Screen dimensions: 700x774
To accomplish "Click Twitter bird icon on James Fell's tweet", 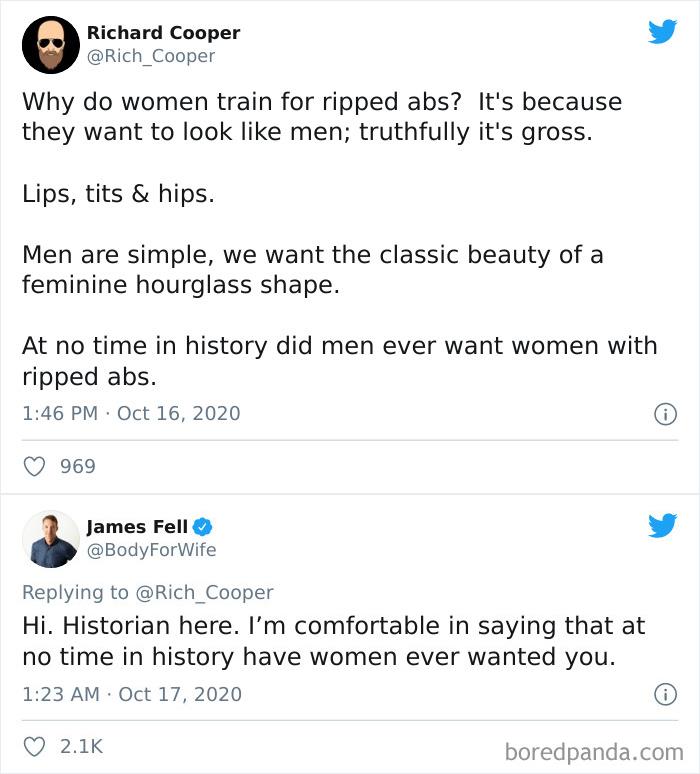I will (662, 525).
